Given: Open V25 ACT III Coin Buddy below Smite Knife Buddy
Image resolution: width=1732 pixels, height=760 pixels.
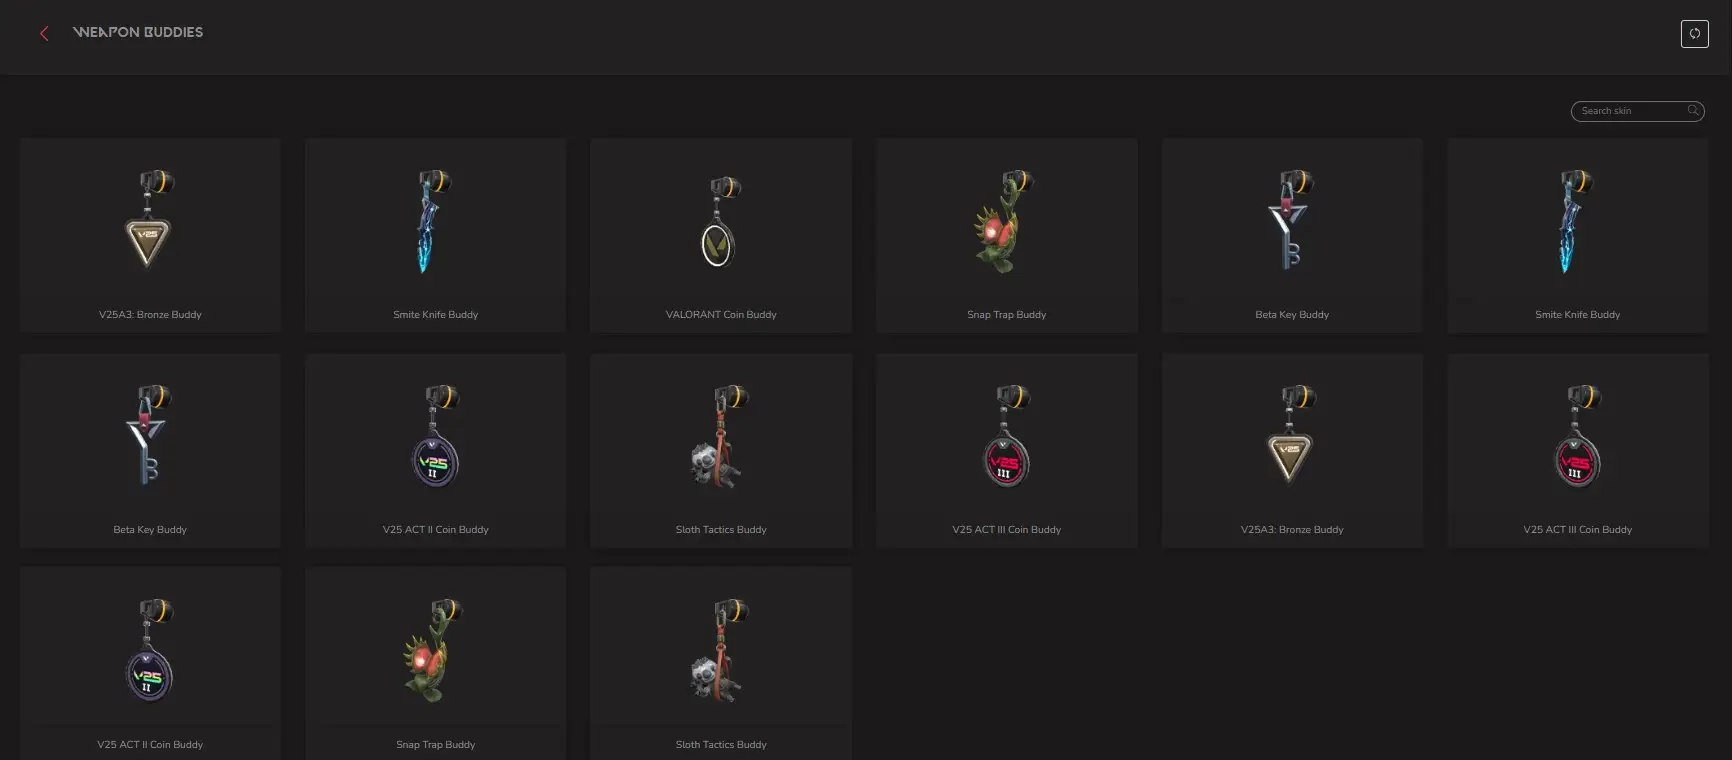Looking at the screenshot, I should (x=1578, y=450).
